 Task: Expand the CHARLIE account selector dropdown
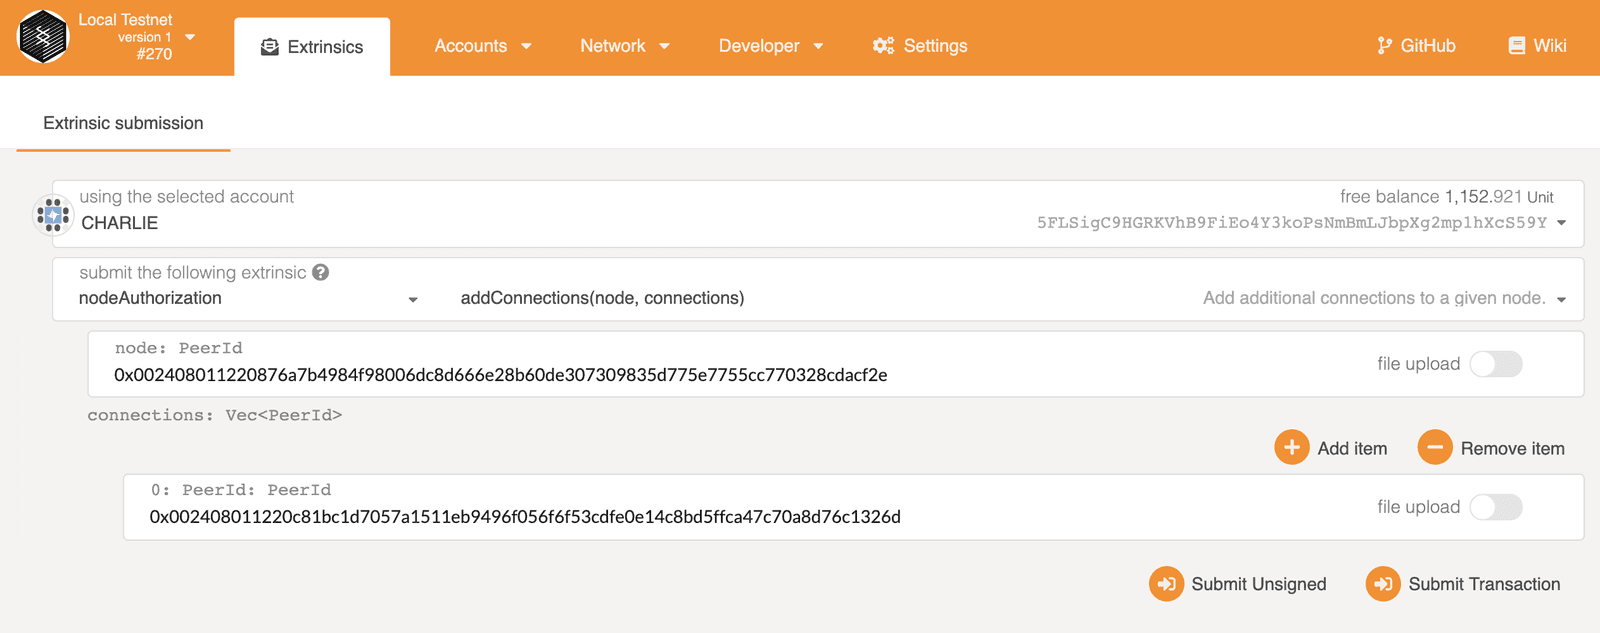coord(1561,223)
